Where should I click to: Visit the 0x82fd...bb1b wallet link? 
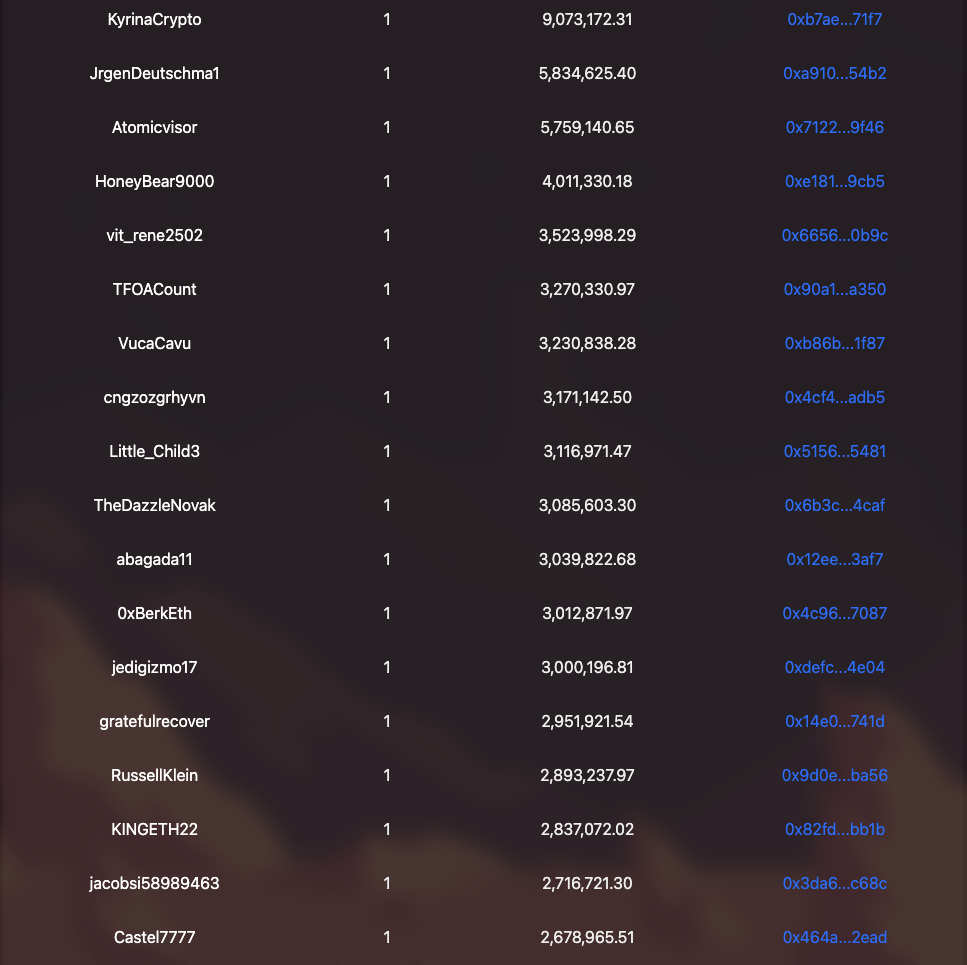tap(834, 829)
